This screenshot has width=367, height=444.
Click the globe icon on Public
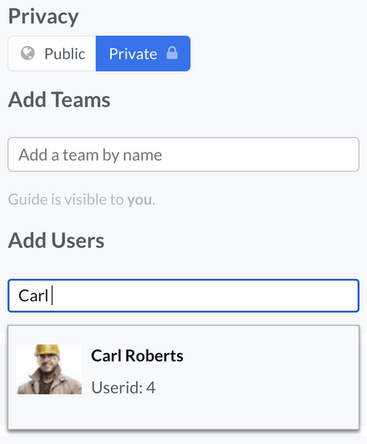click(x=27, y=53)
